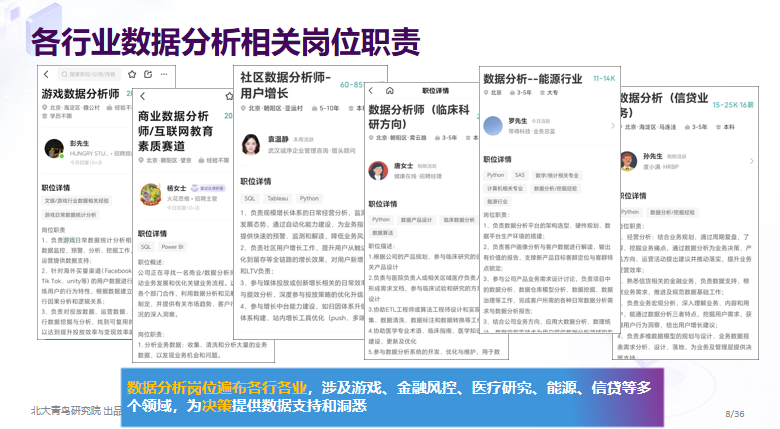Click the name 孙先生
This screenshot has width=780, height=429.
tap(653, 156)
